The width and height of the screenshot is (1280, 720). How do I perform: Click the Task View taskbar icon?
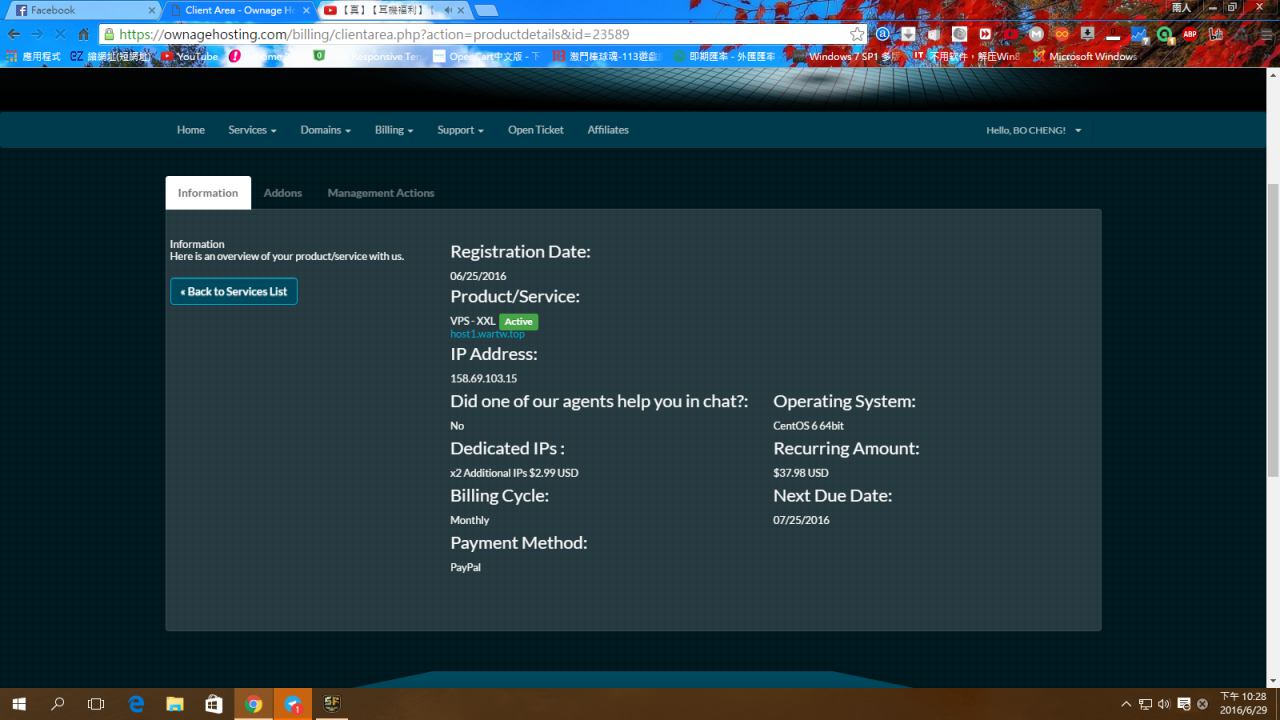pyautogui.click(x=96, y=704)
